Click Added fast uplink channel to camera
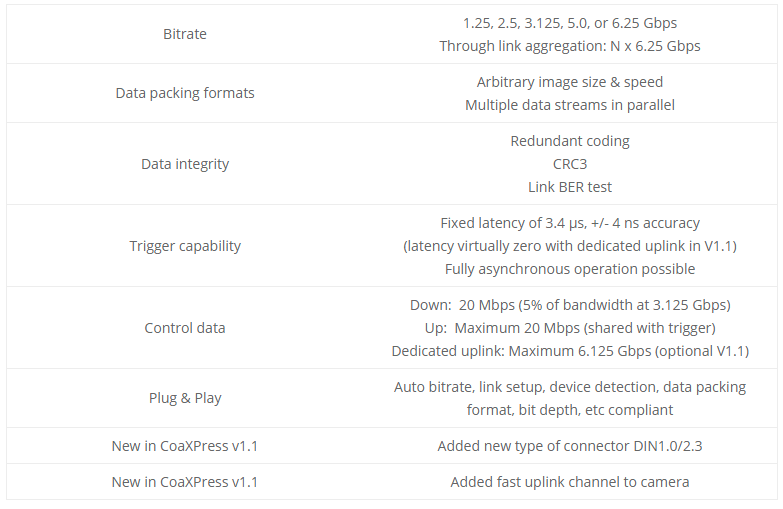783x509 pixels. [570, 482]
